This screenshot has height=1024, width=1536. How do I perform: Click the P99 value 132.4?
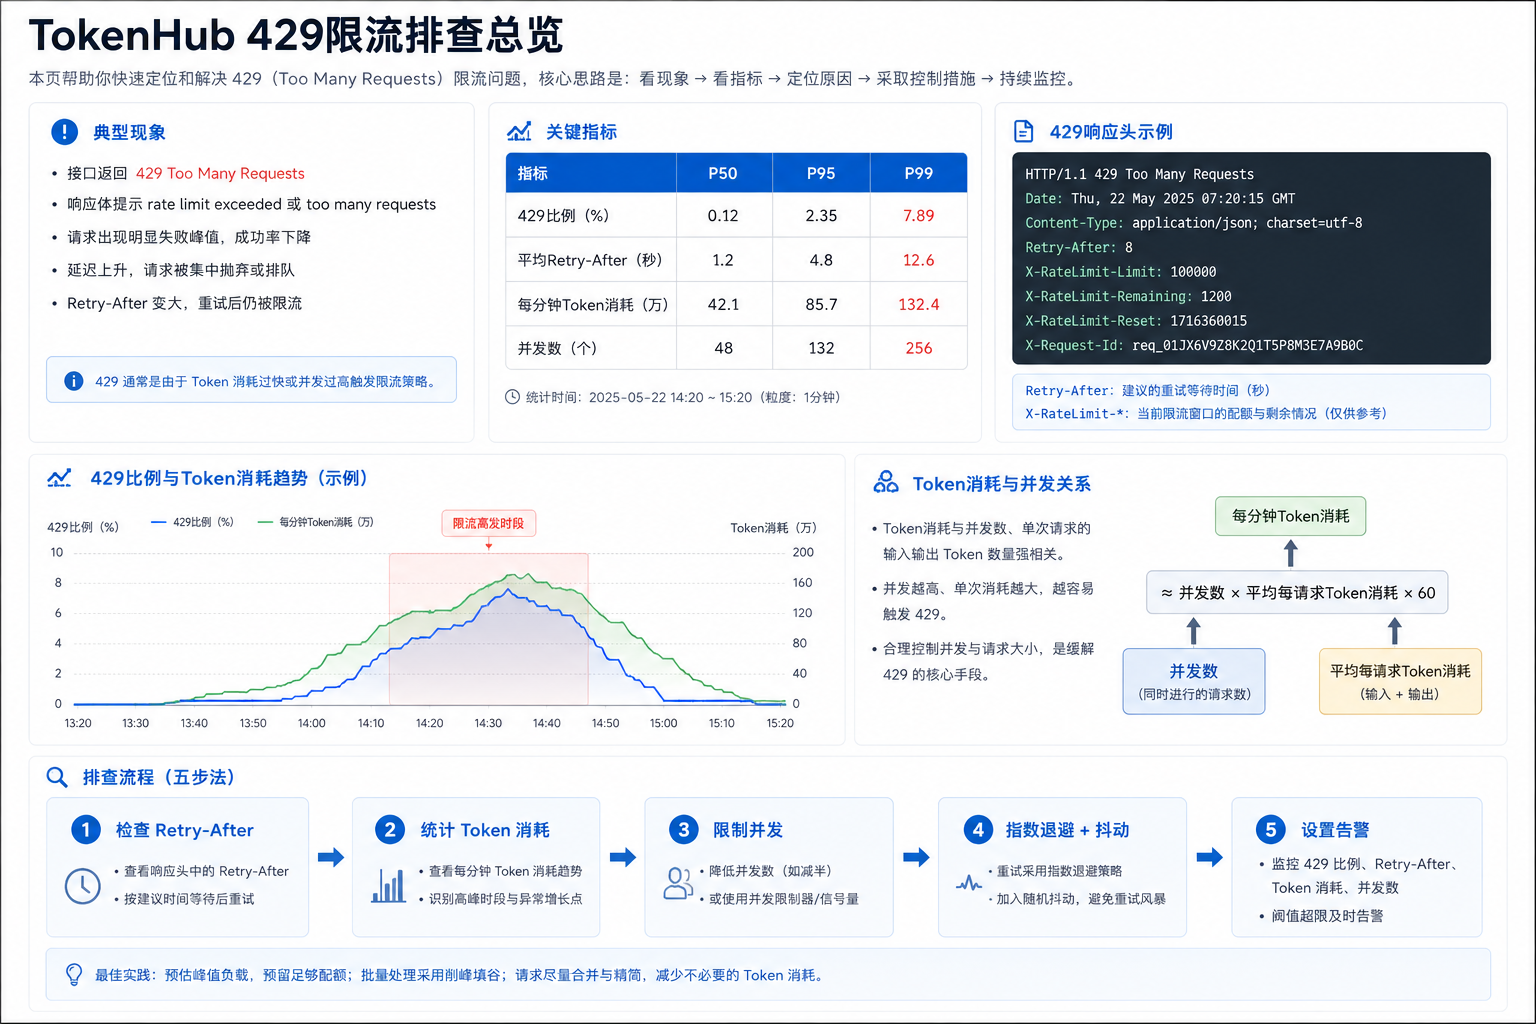tap(918, 305)
